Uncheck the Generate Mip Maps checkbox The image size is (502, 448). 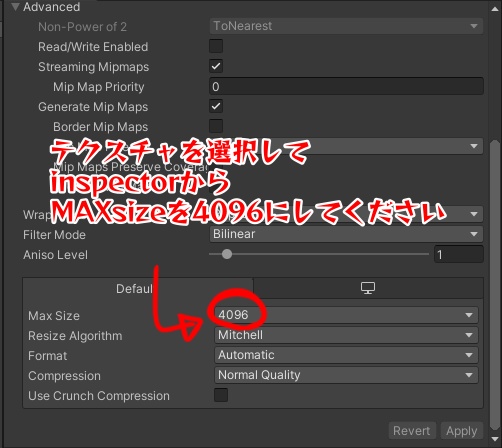click(x=216, y=106)
